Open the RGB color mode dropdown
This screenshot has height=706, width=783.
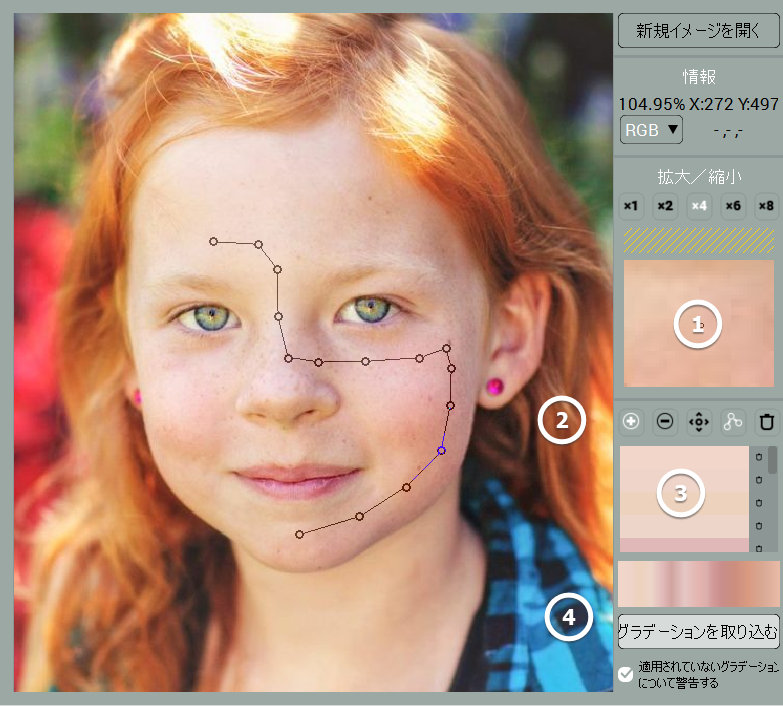pyautogui.click(x=651, y=130)
